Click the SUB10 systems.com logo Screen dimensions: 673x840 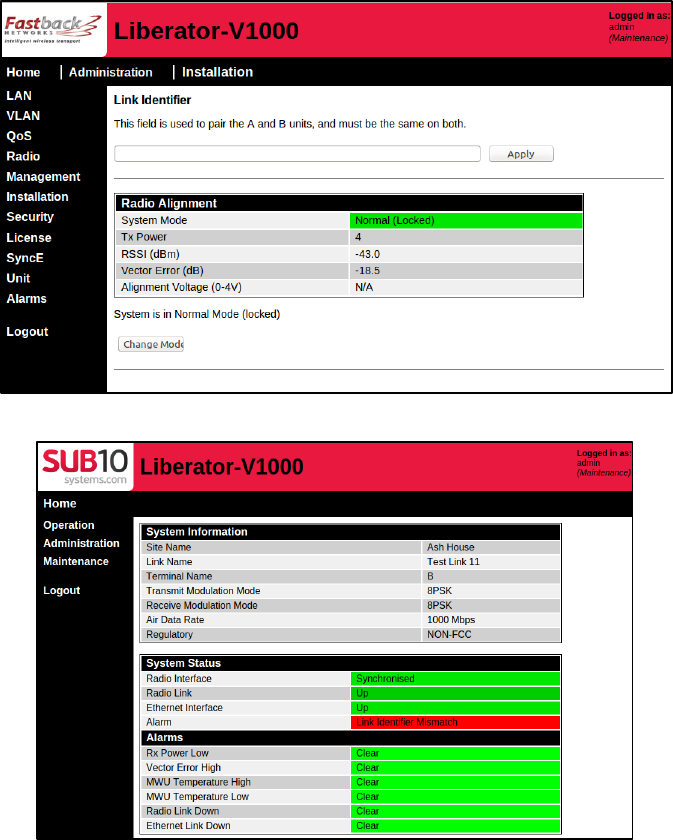[85, 467]
